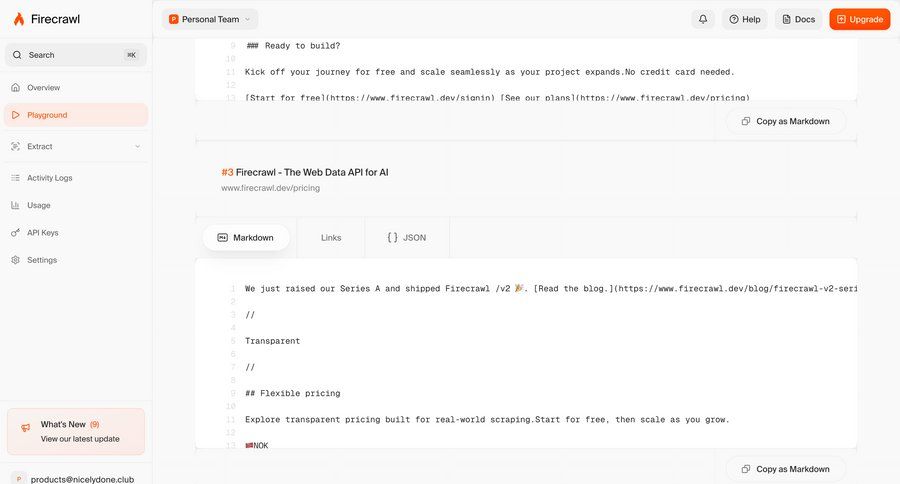Screen dimensions: 900x484
Task: Click the Playground play icon
Action: [15, 115]
